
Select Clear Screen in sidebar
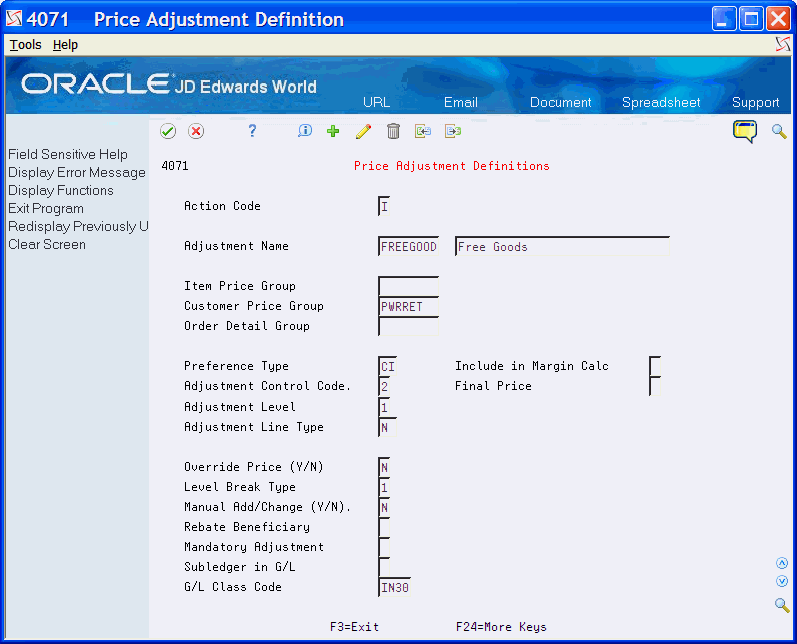pyautogui.click(x=47, y=244)
